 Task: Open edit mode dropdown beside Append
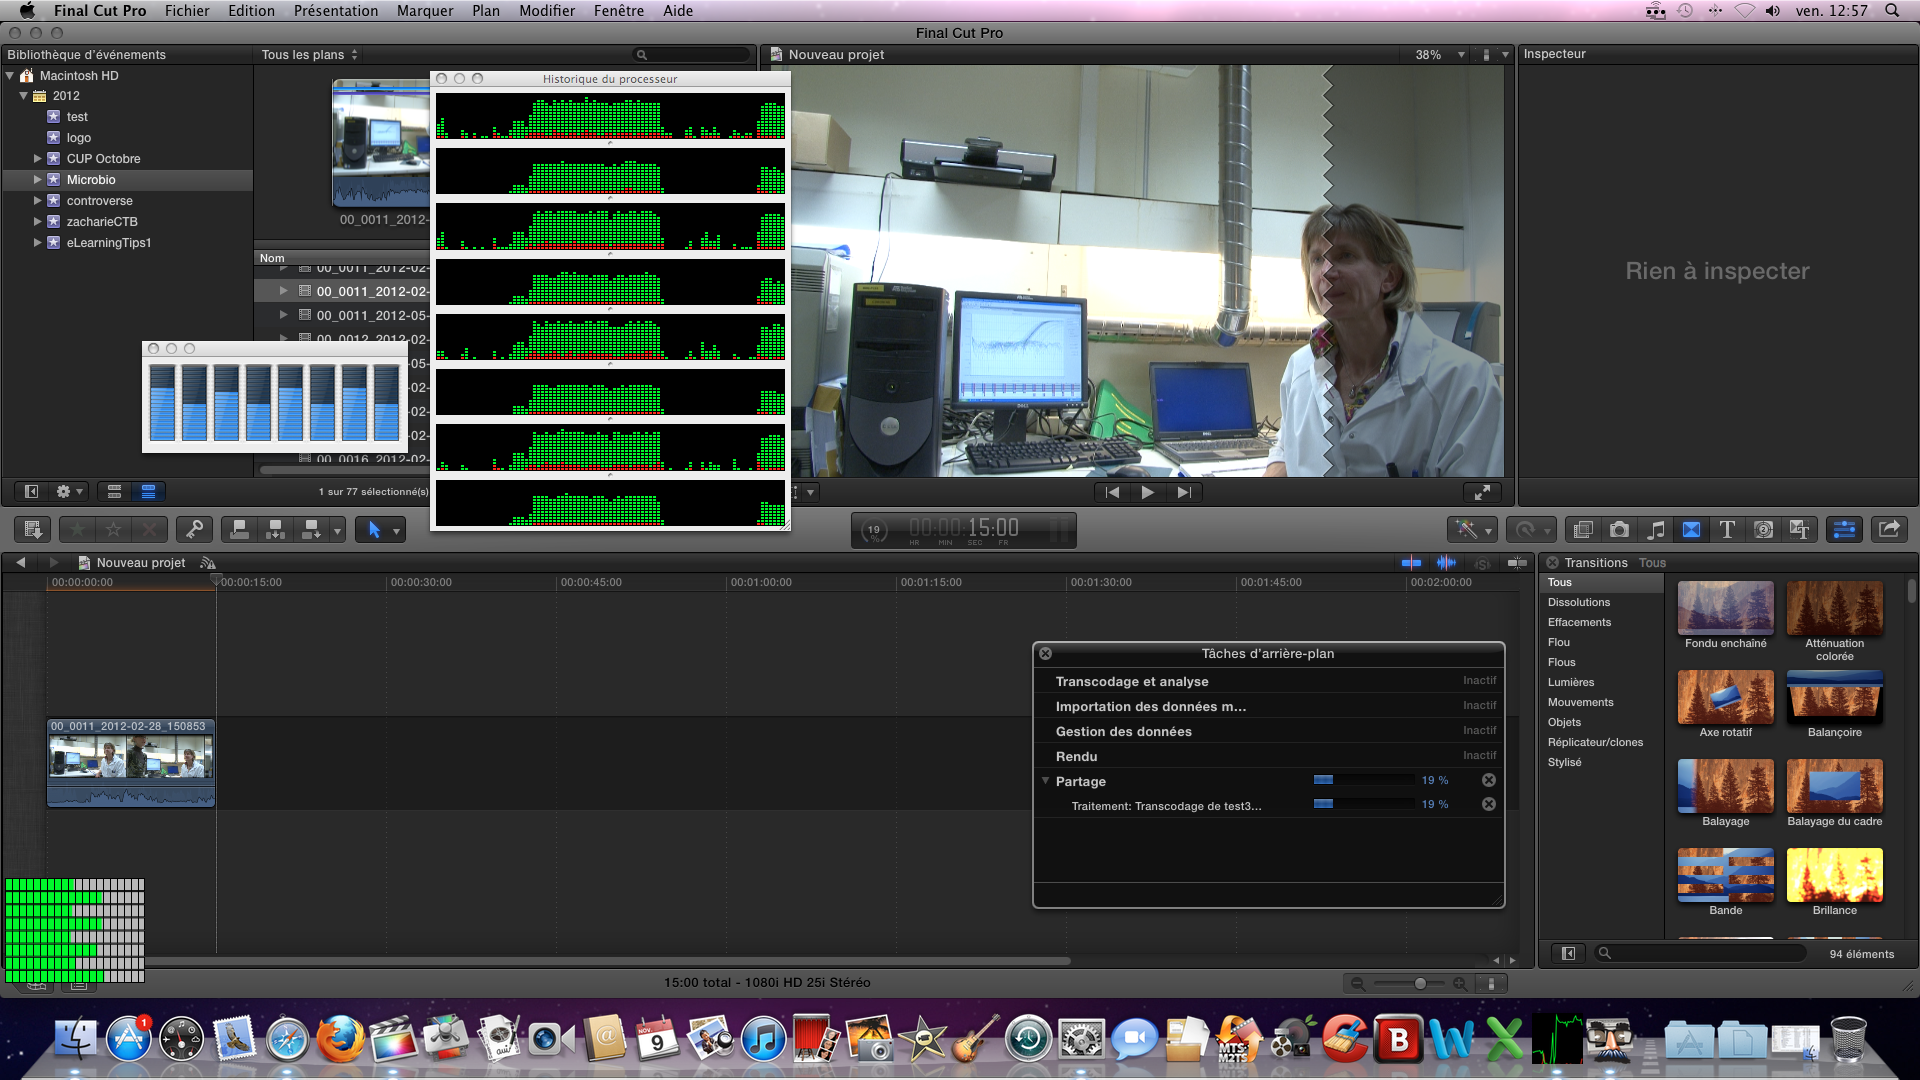click(338, 530)
